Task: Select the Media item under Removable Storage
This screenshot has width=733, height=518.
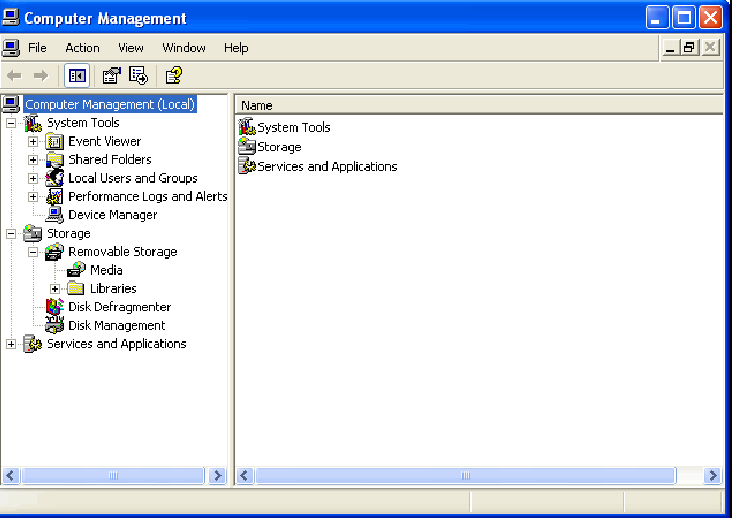Action: 106,270
